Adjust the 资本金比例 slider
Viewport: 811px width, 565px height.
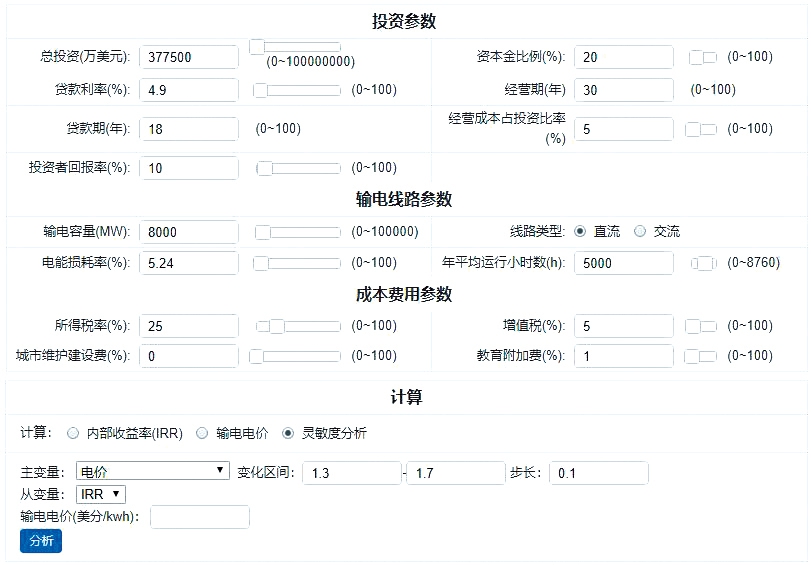pos(703,57)
